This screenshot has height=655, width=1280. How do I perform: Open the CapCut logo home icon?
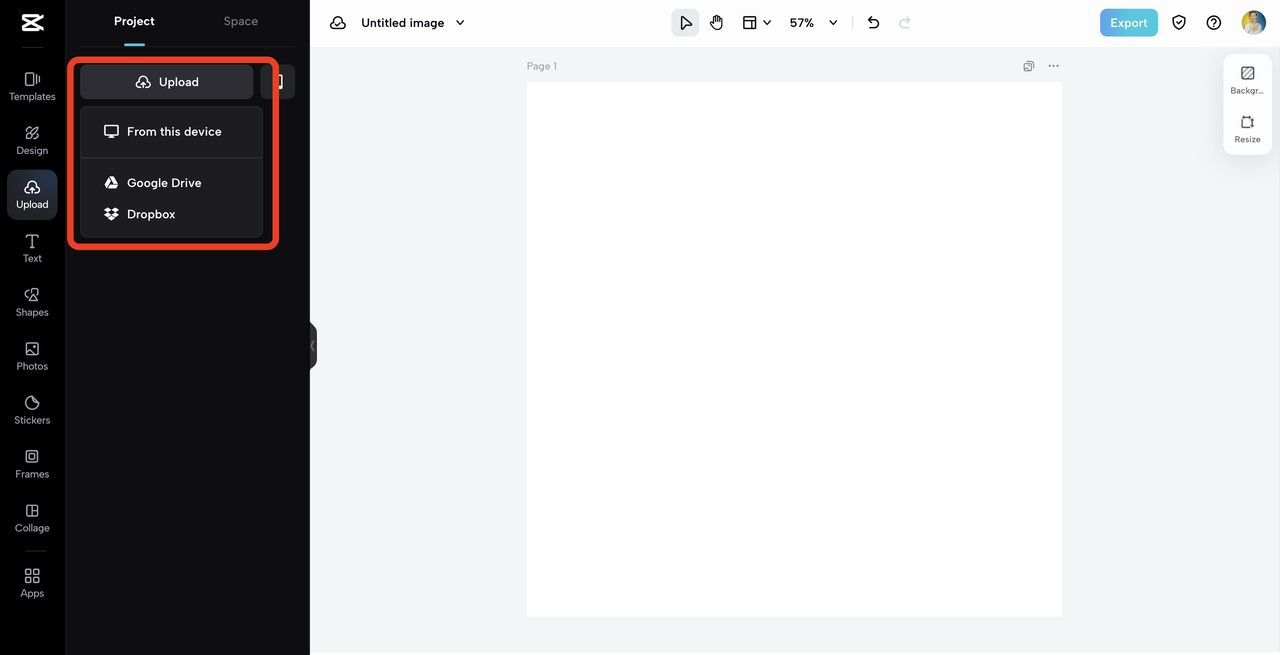32,22
